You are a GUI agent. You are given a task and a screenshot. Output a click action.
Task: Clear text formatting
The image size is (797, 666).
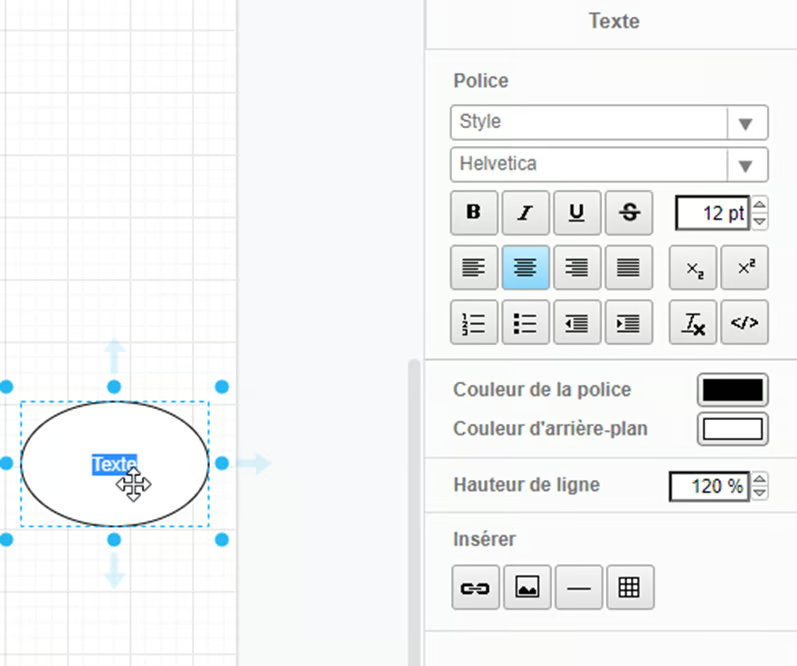point(693,323)
